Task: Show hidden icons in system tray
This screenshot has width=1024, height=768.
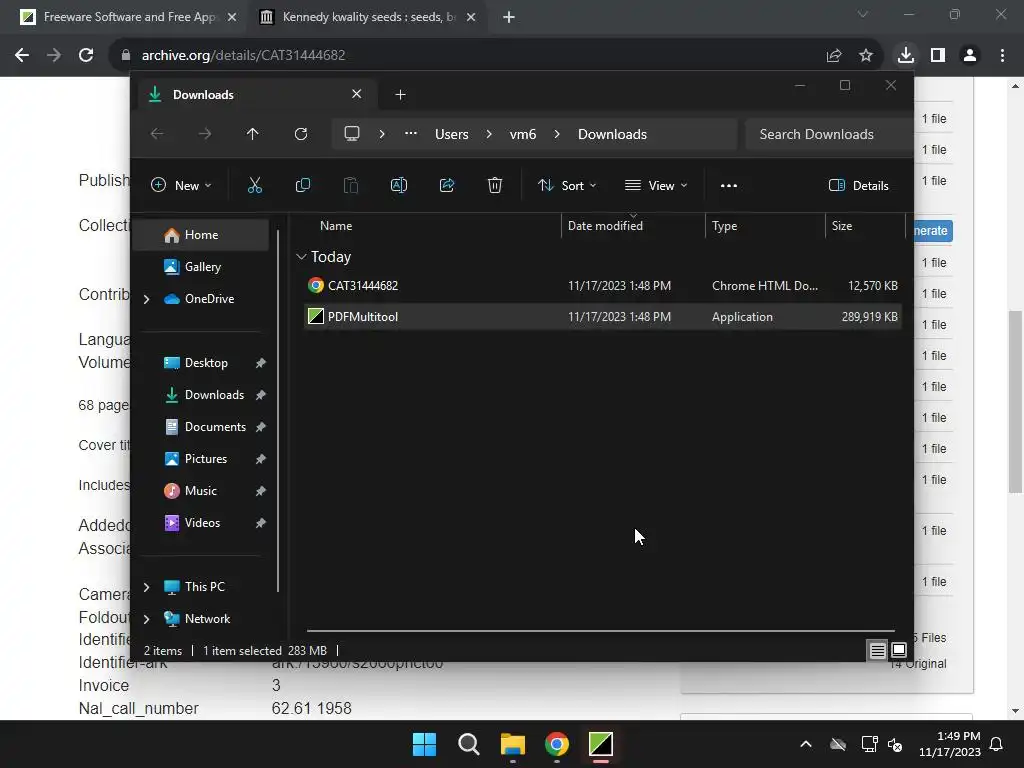Action: pos(806,744)
